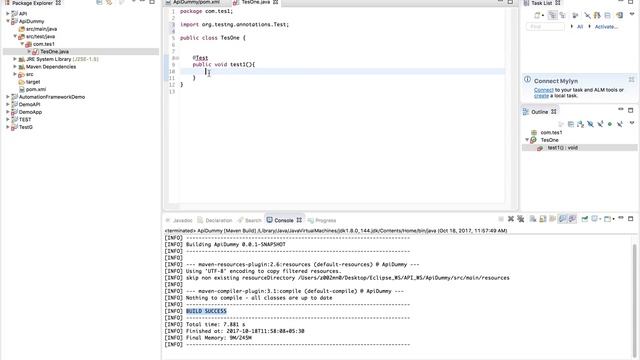Expand JRE System Library node
Screen dimensions: 640x360
[x=15, y=59]
